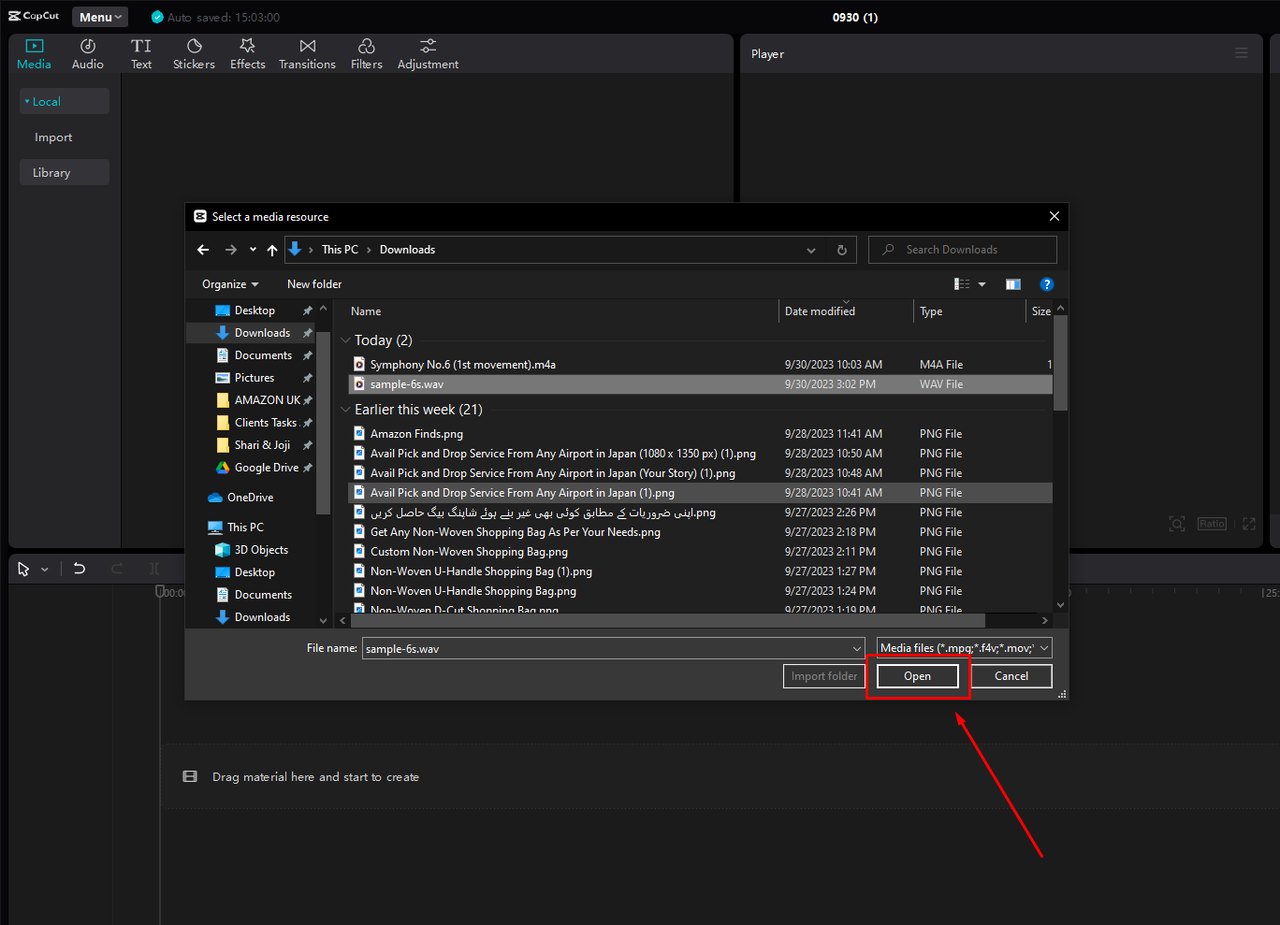Collapse the Earlier this week group
Viewport: 1280px width, 925px height.
(x=345, y=409)
